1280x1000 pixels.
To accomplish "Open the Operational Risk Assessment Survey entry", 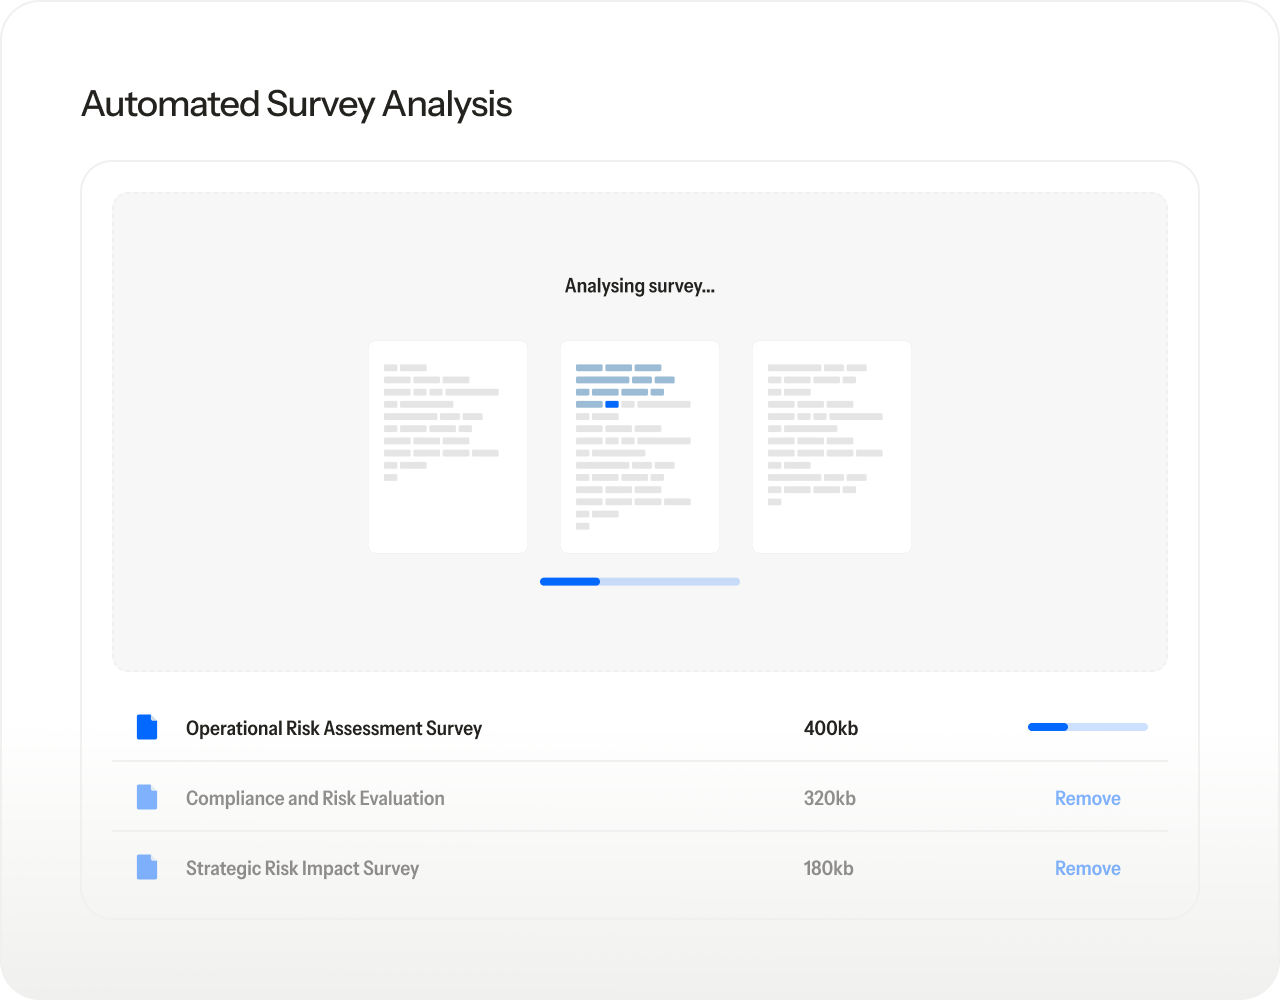I will (x=334, y=728).
